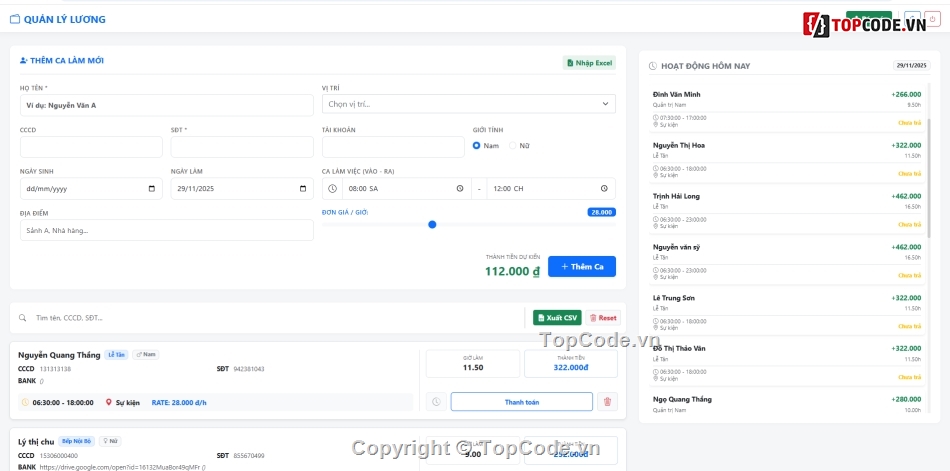Click the red power logout icon
Viewport: 950px width, 471px height.
[932, 19]
